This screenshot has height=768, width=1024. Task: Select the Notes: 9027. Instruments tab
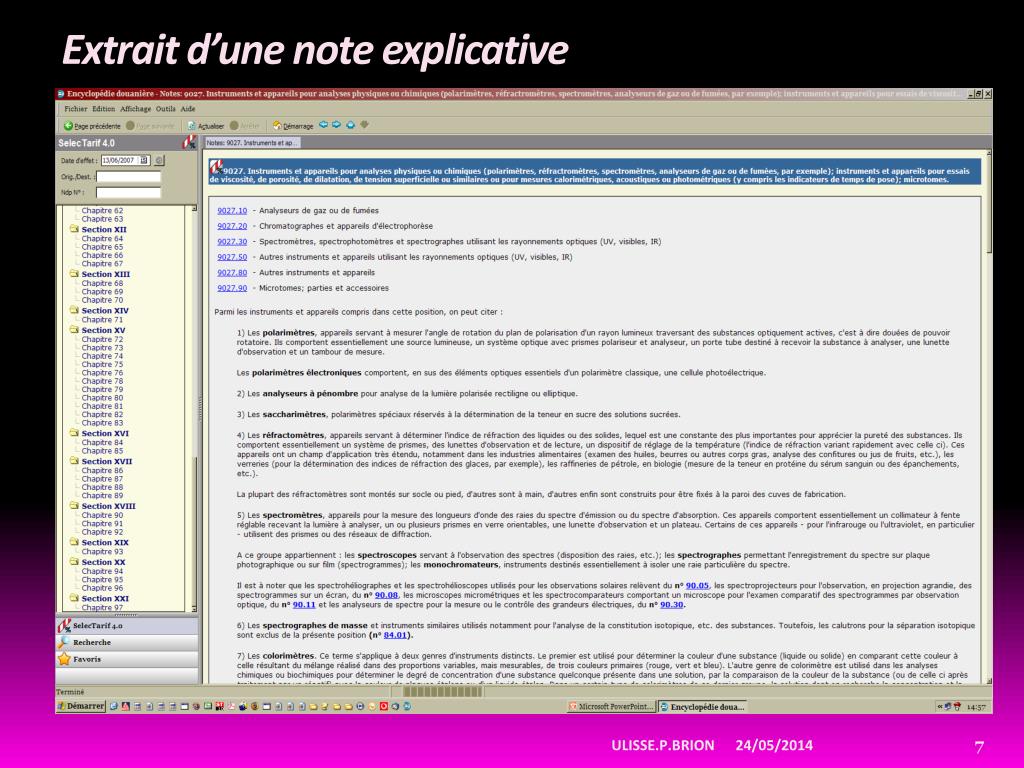(252, 142)
